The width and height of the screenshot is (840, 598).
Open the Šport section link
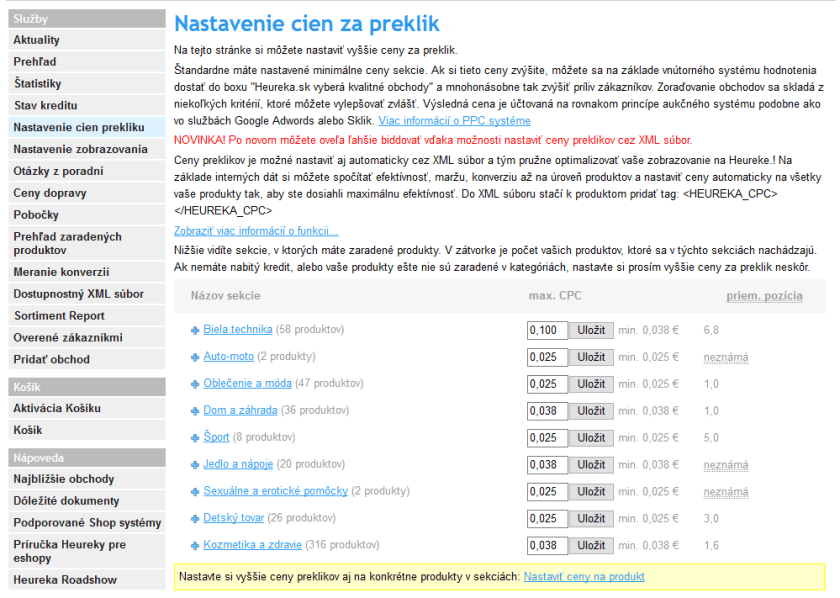[x=216, y=437]
